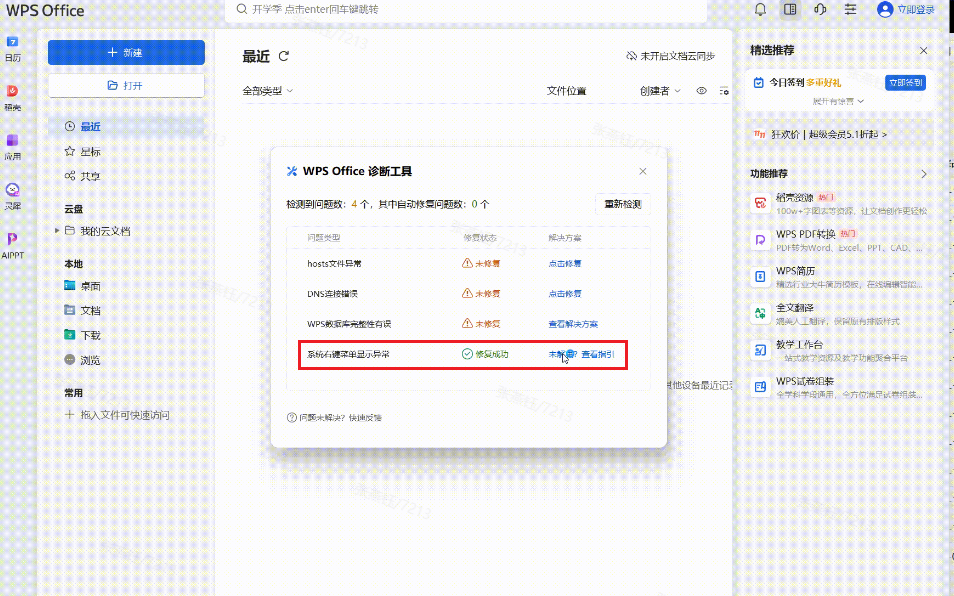Click 点击修复 for hosts文件异常
The image size is (954, 596).
pos(565,263)
